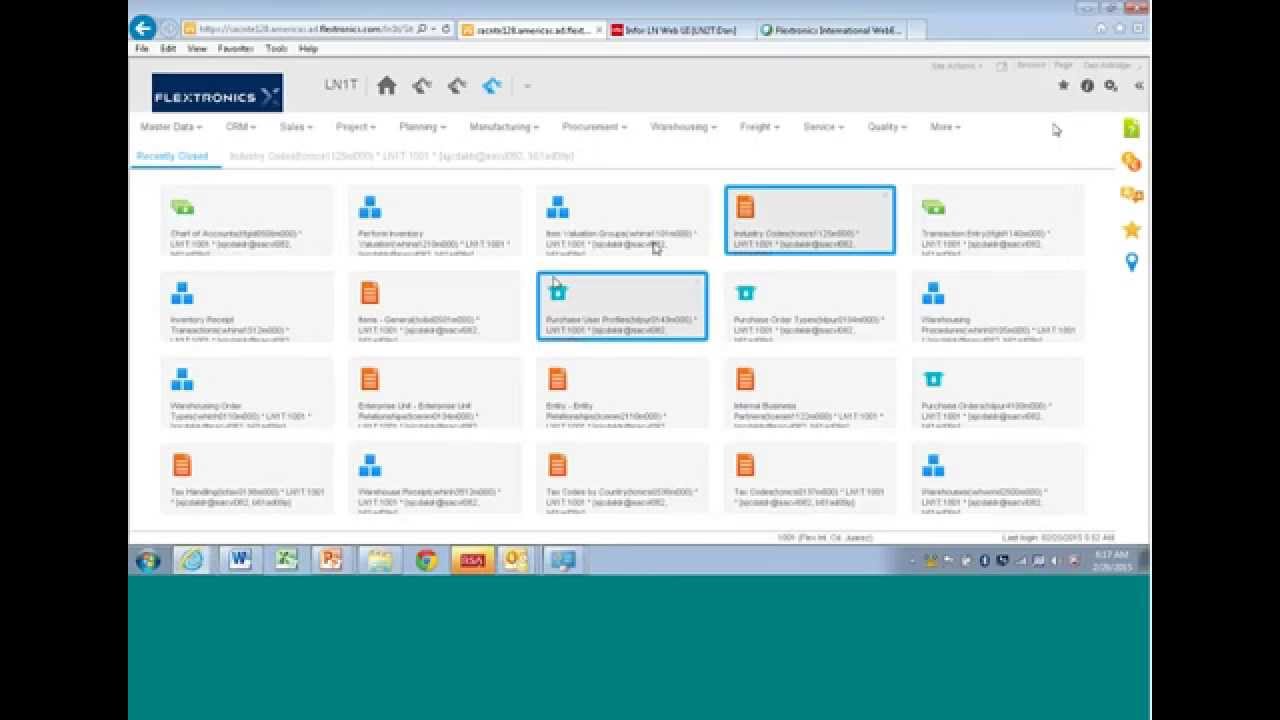Open Enterprise Unit Relationships tile
Image resolution: width=1280 pixels, height=720 pixels.
(x=434, y=392)
